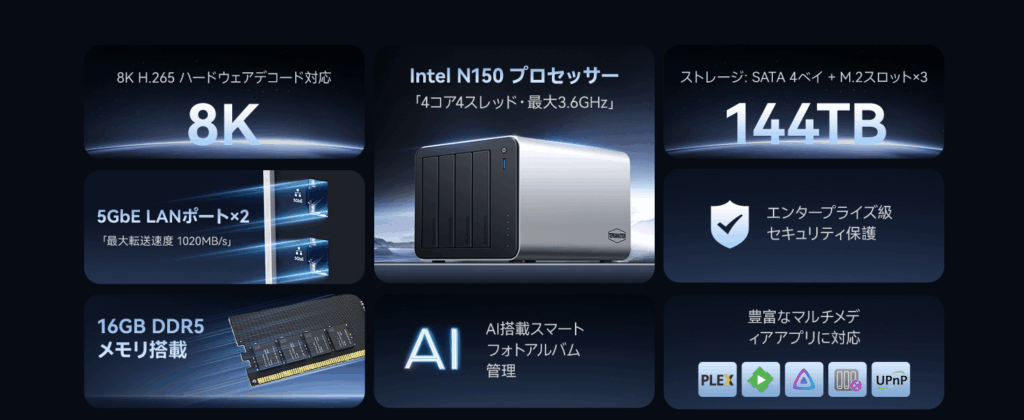Click the large AI logo

[432, 349]
